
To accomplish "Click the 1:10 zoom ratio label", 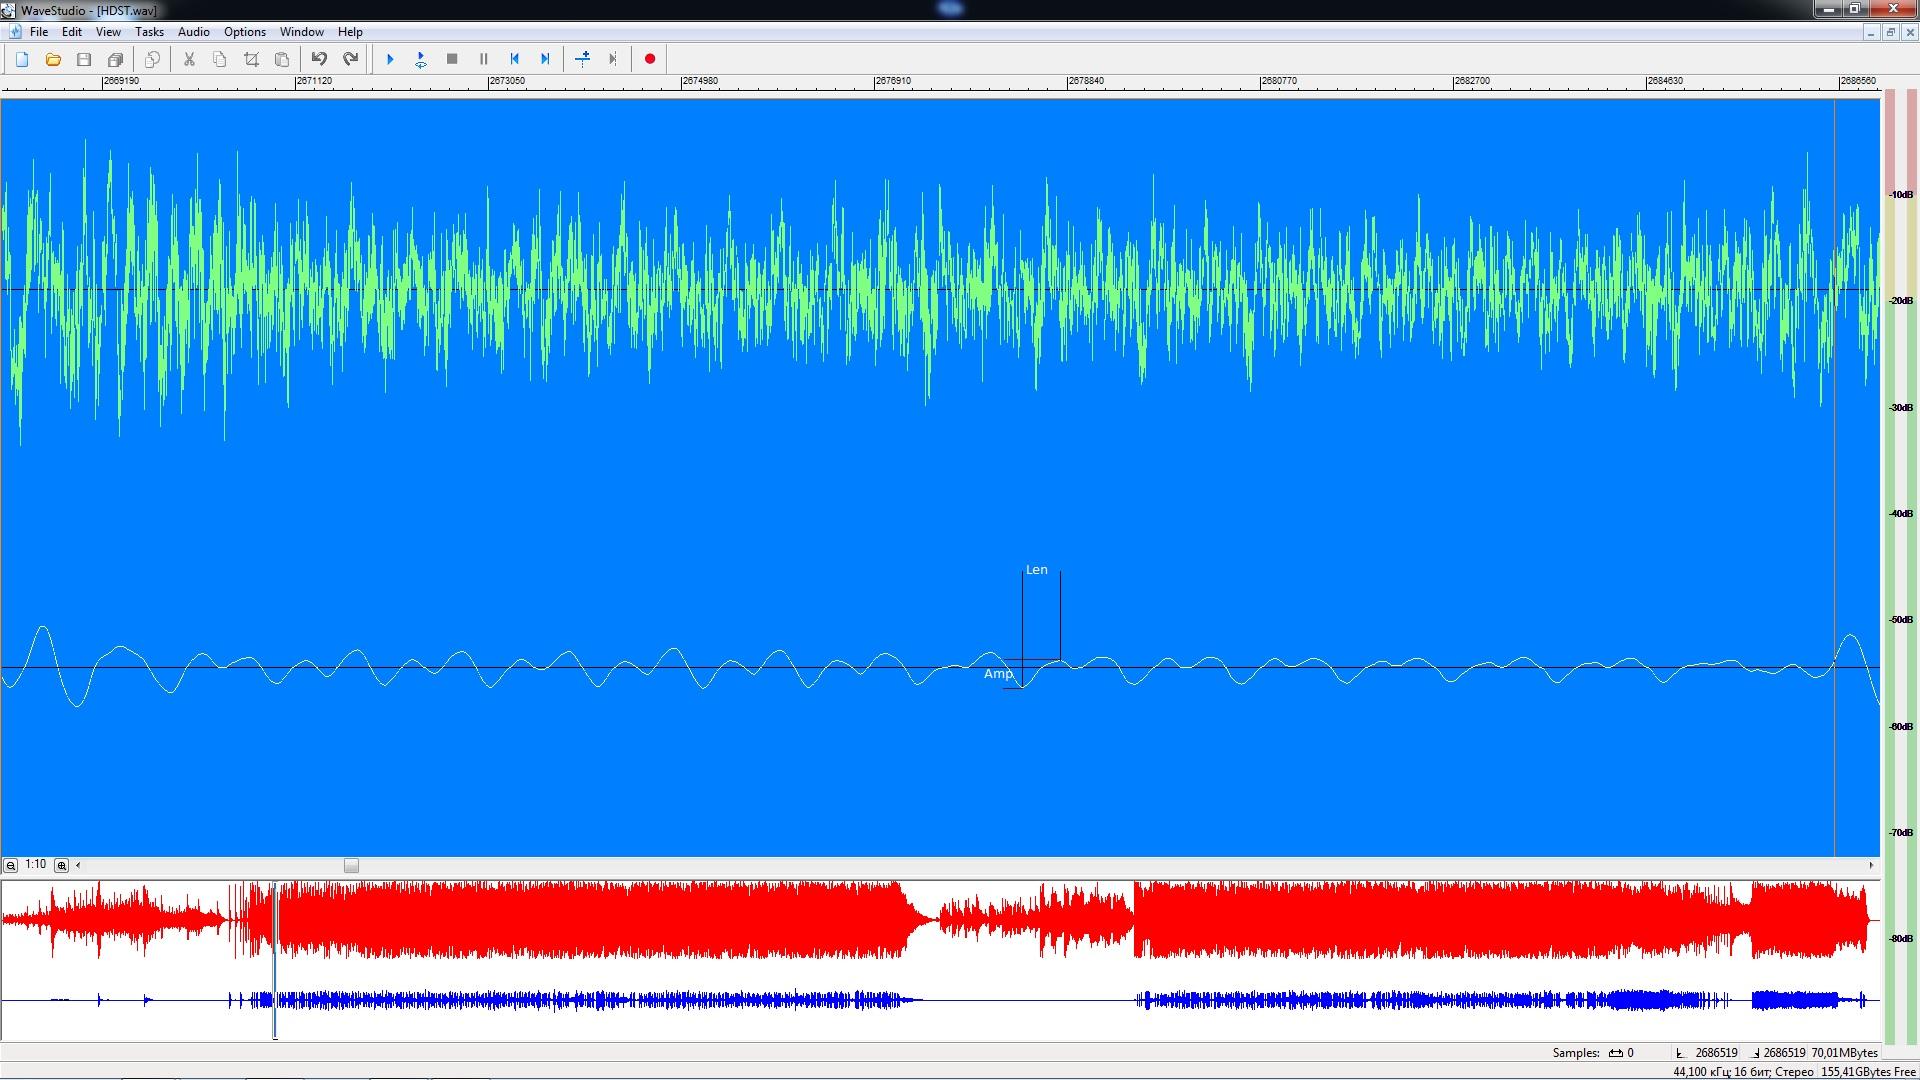I will pyautogui.click(x=36, y=865).
